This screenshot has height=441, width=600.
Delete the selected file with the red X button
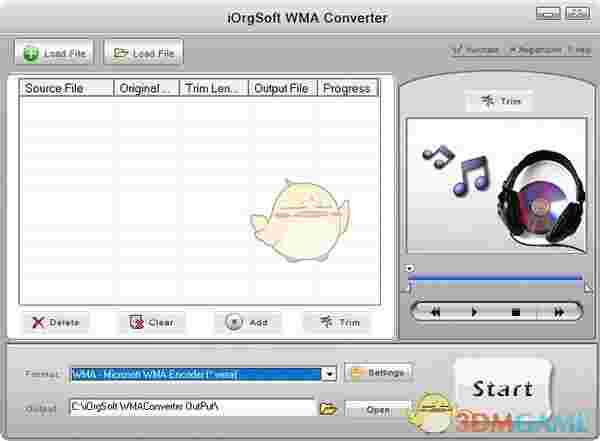pyautogui.click(x=56, y=322)
